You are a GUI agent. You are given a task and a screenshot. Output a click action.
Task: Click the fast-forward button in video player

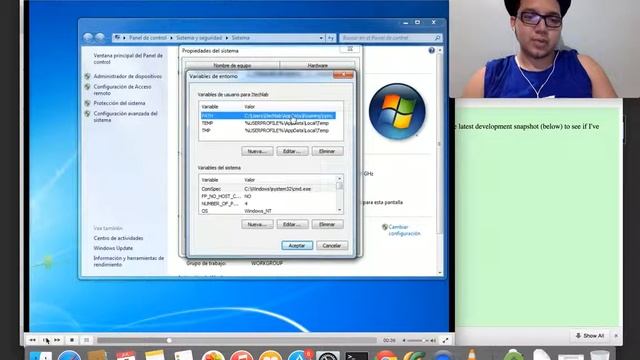(x=57, y=340)
